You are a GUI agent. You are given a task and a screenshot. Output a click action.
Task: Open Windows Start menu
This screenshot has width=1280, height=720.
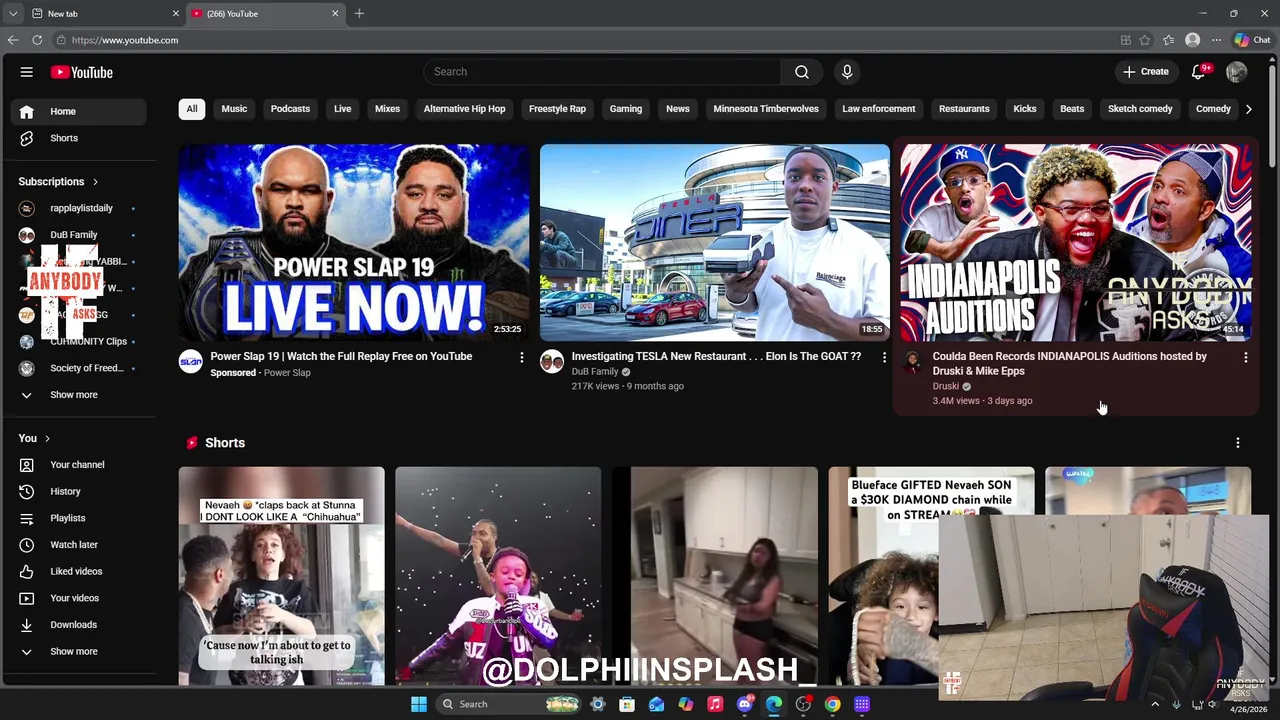pos(419,704)
